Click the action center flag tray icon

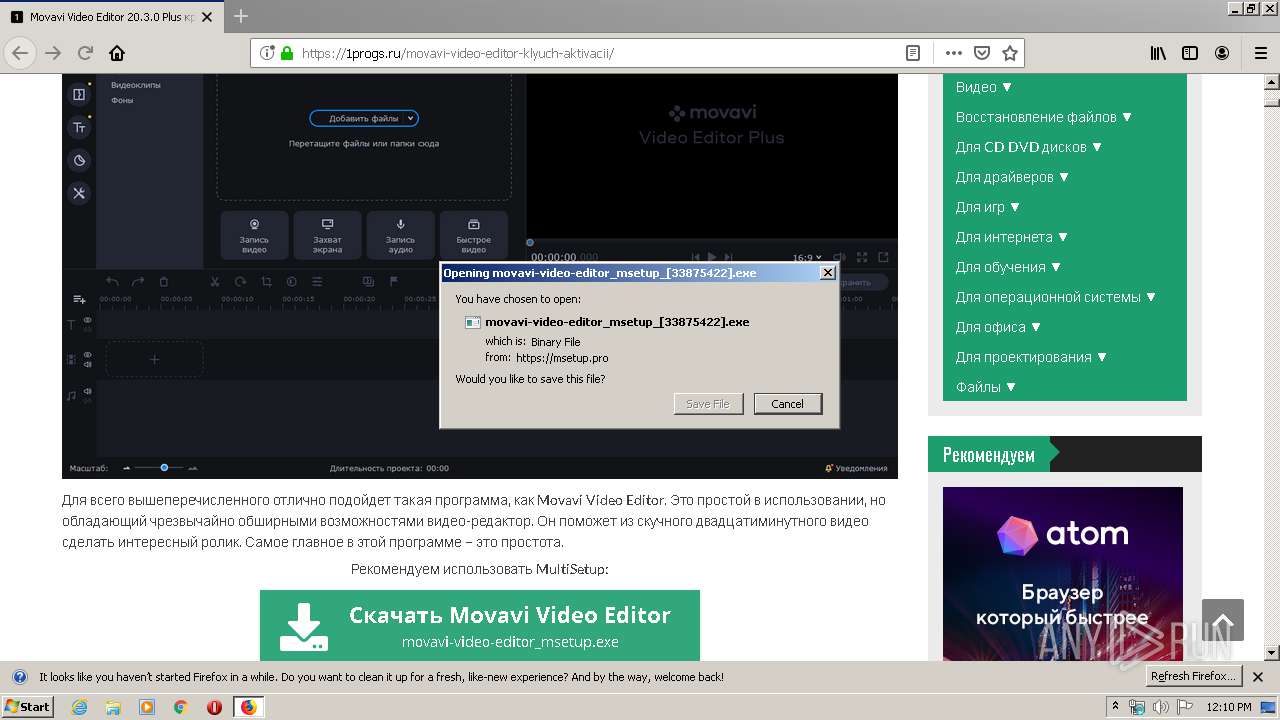coord(1185,707)
